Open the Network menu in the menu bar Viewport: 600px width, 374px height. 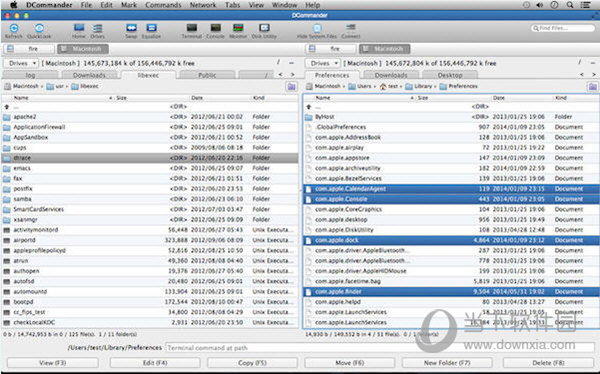[203, 5]
